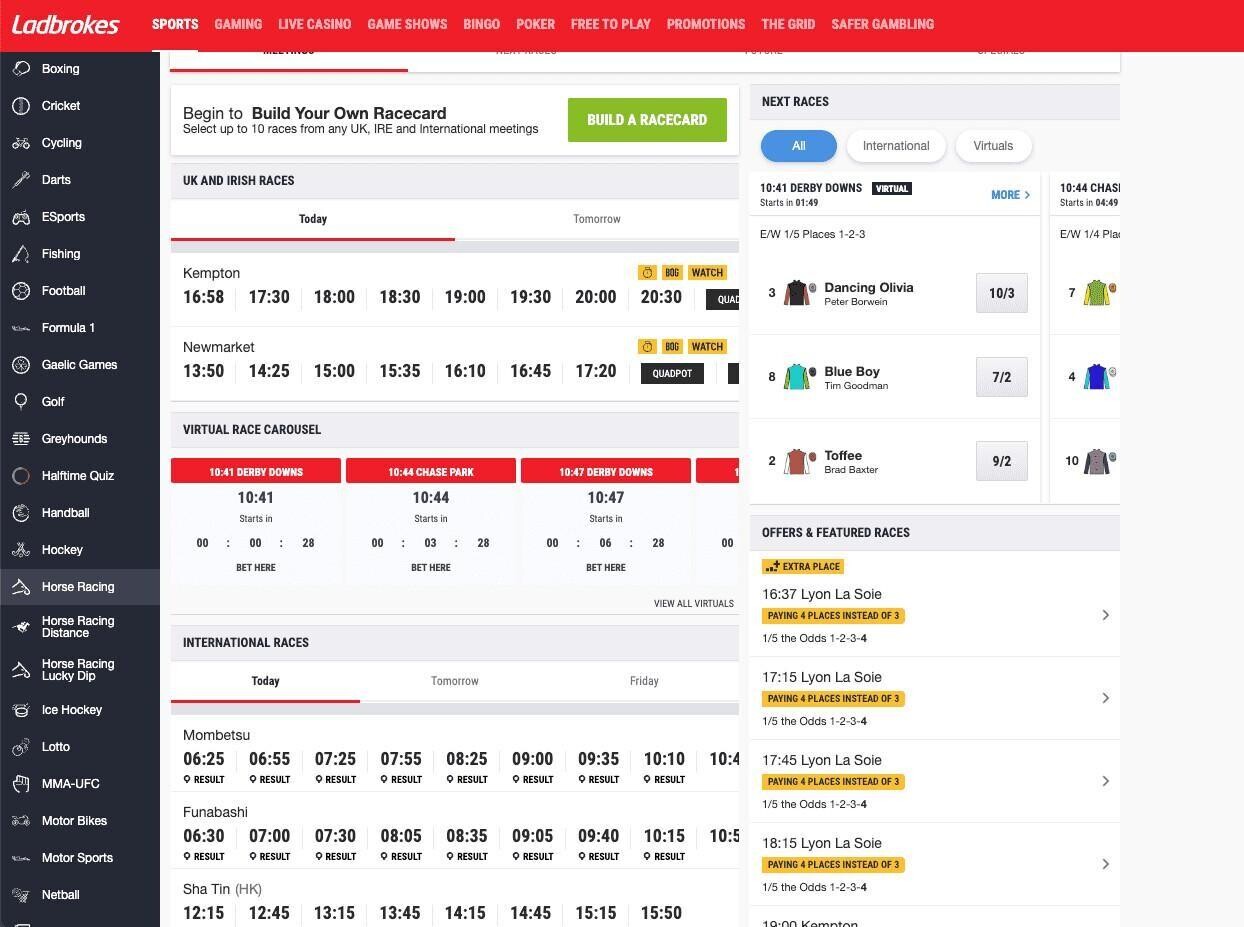Image resolution: width=1244 pixels, height=927 pixels.
Task: Click the Build a Racecard button
Action: 647,120
